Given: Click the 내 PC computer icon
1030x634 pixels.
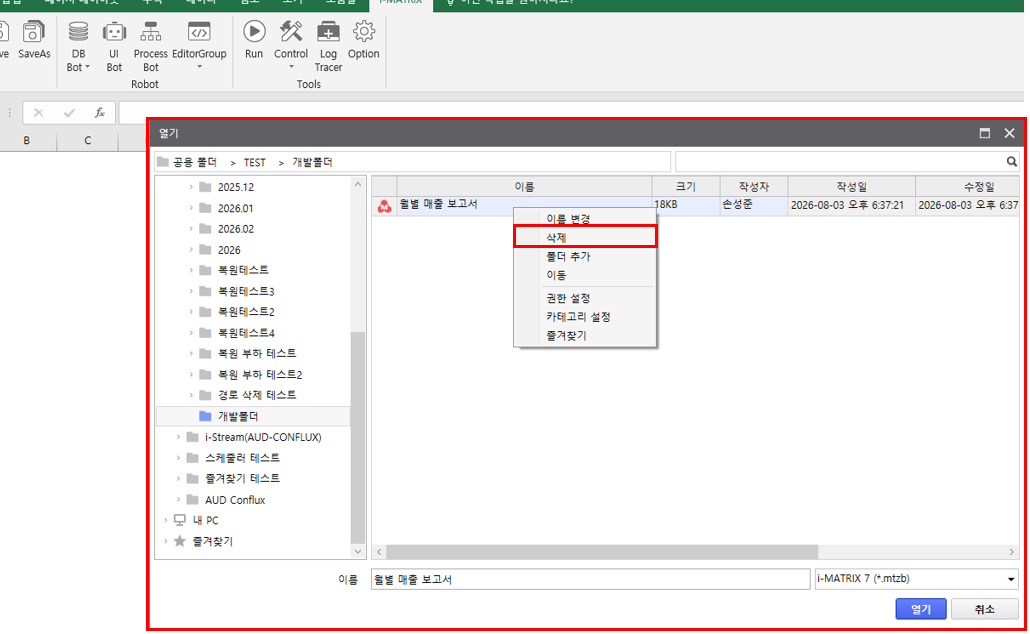Looking at the screenshot, I should [179, 520].
